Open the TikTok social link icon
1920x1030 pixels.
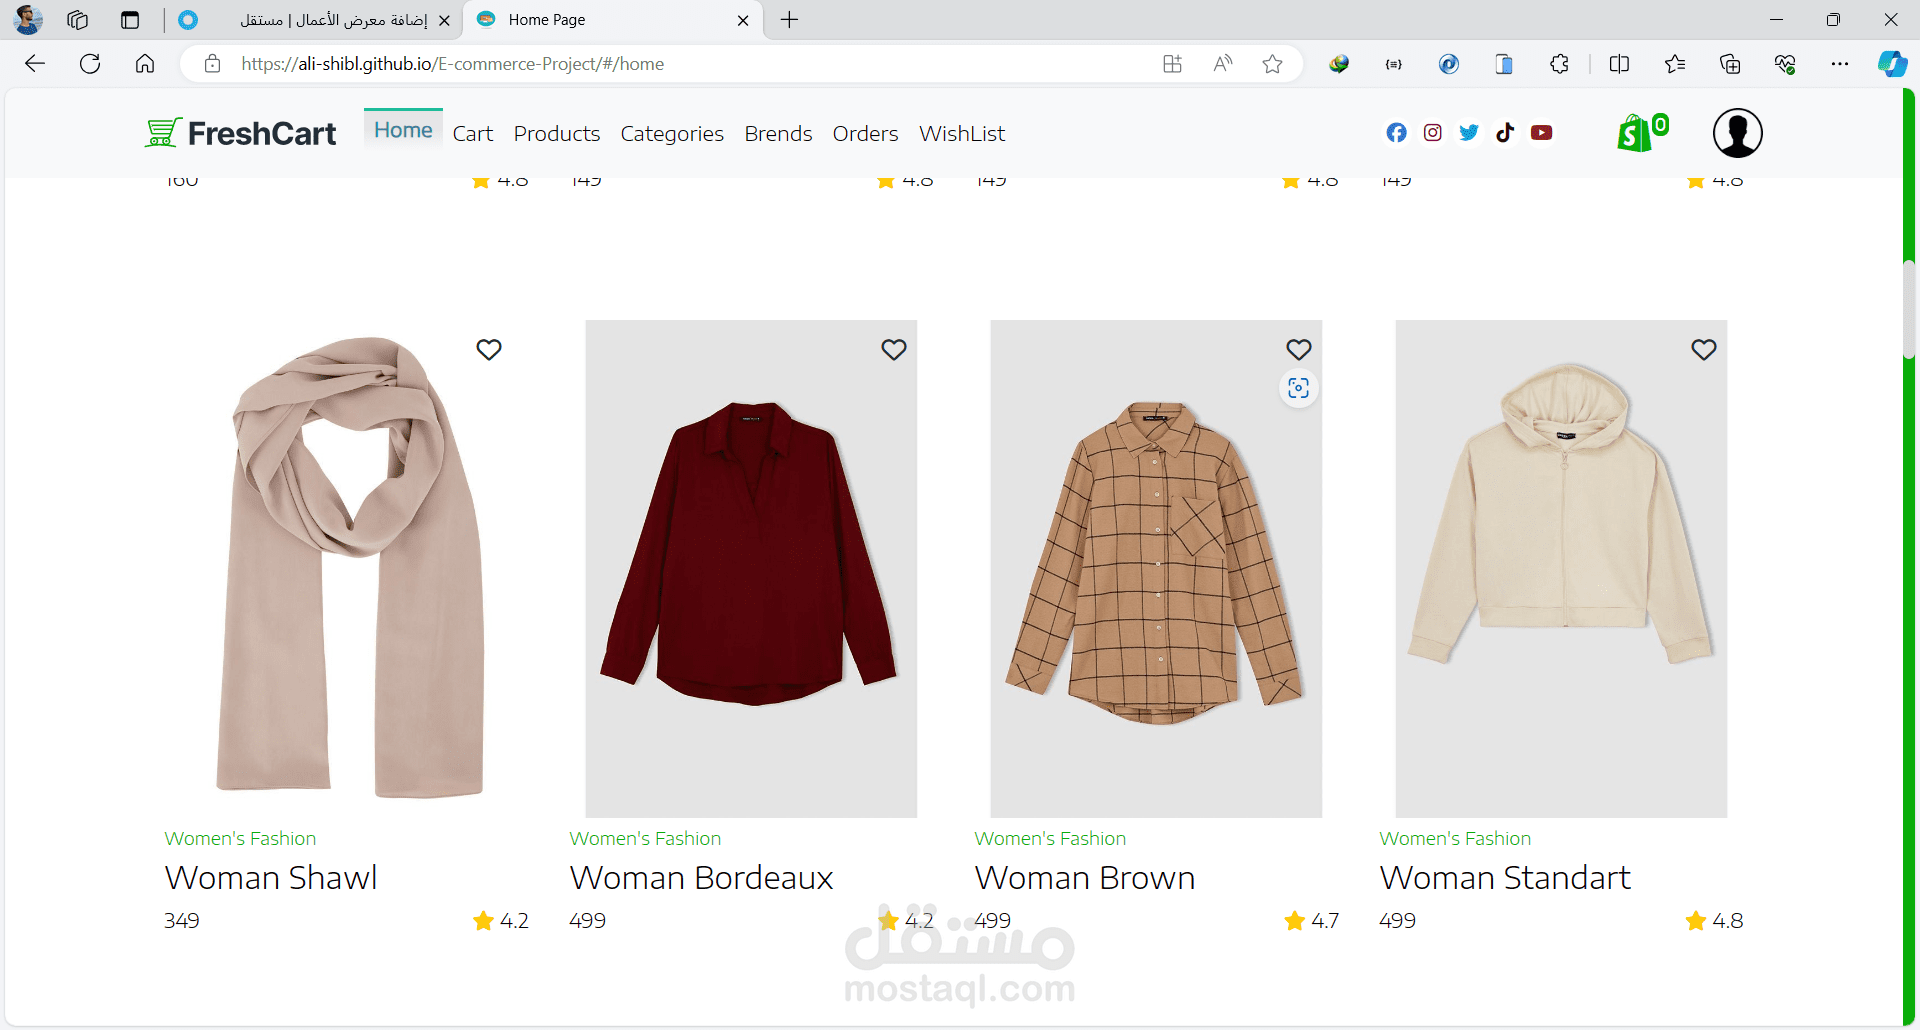1505,133
